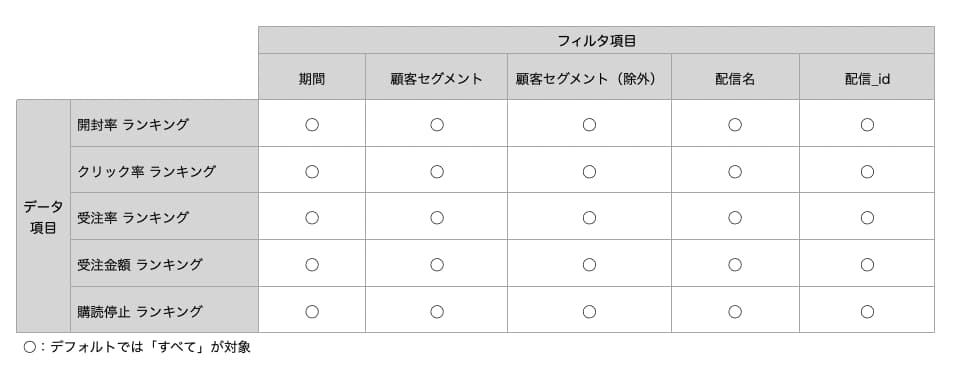Click the circle for 開封率 ランキング under 配信_id
958x378 pixels.
coord(867,125)
